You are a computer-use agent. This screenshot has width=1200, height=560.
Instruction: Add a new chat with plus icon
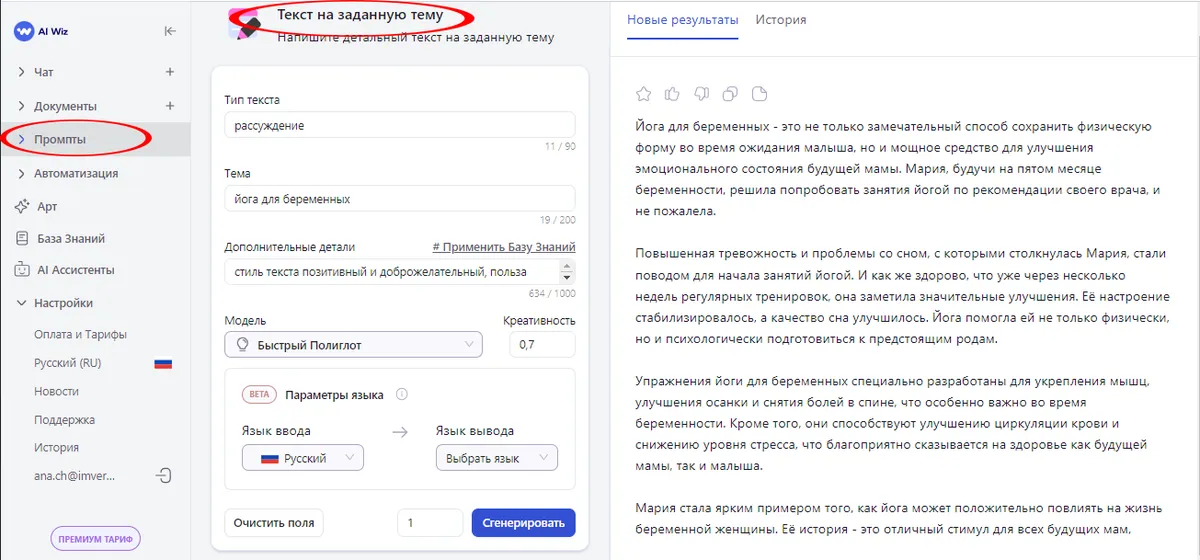click(x=170, y=72)
